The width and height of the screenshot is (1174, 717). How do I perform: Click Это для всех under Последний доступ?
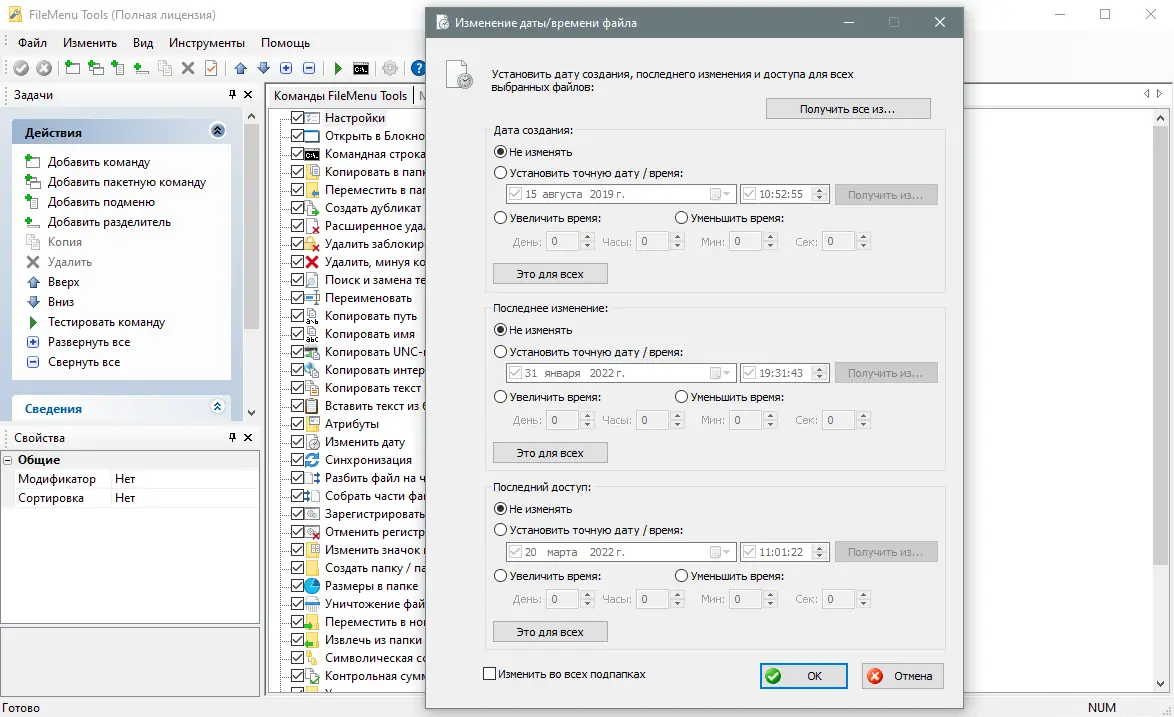(550, 632)
